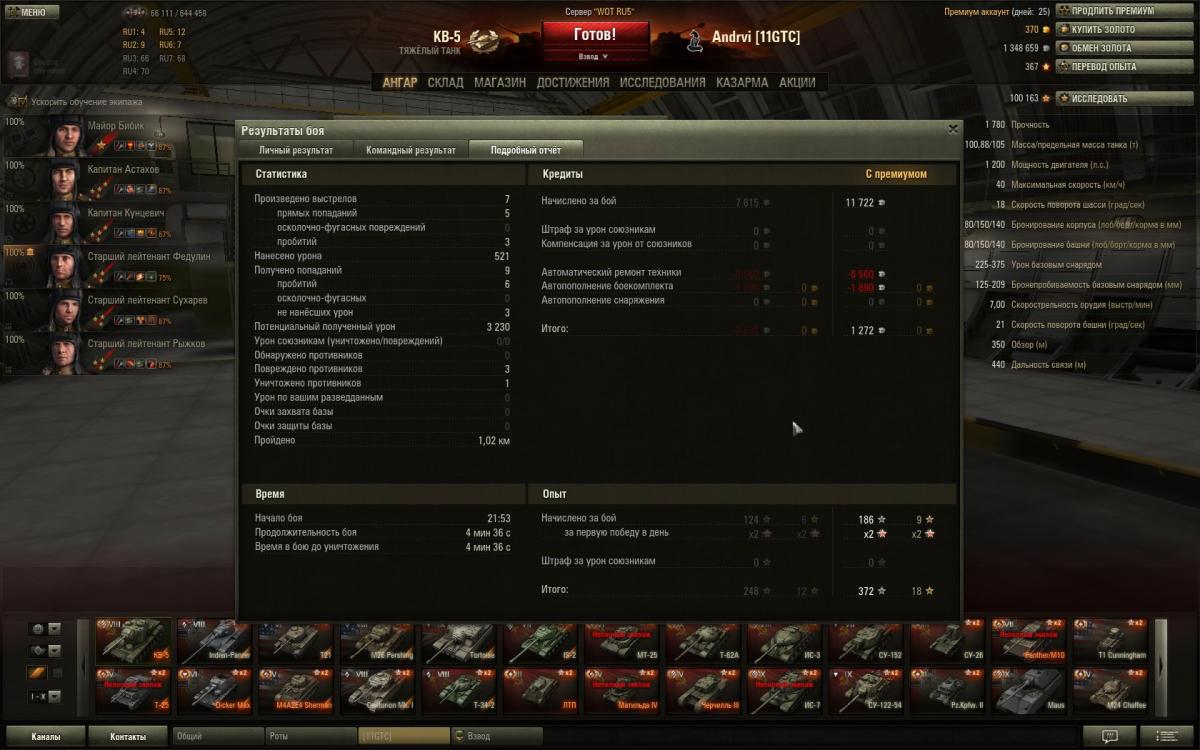
Task: Close the battle results window
Action: point(953,129)
